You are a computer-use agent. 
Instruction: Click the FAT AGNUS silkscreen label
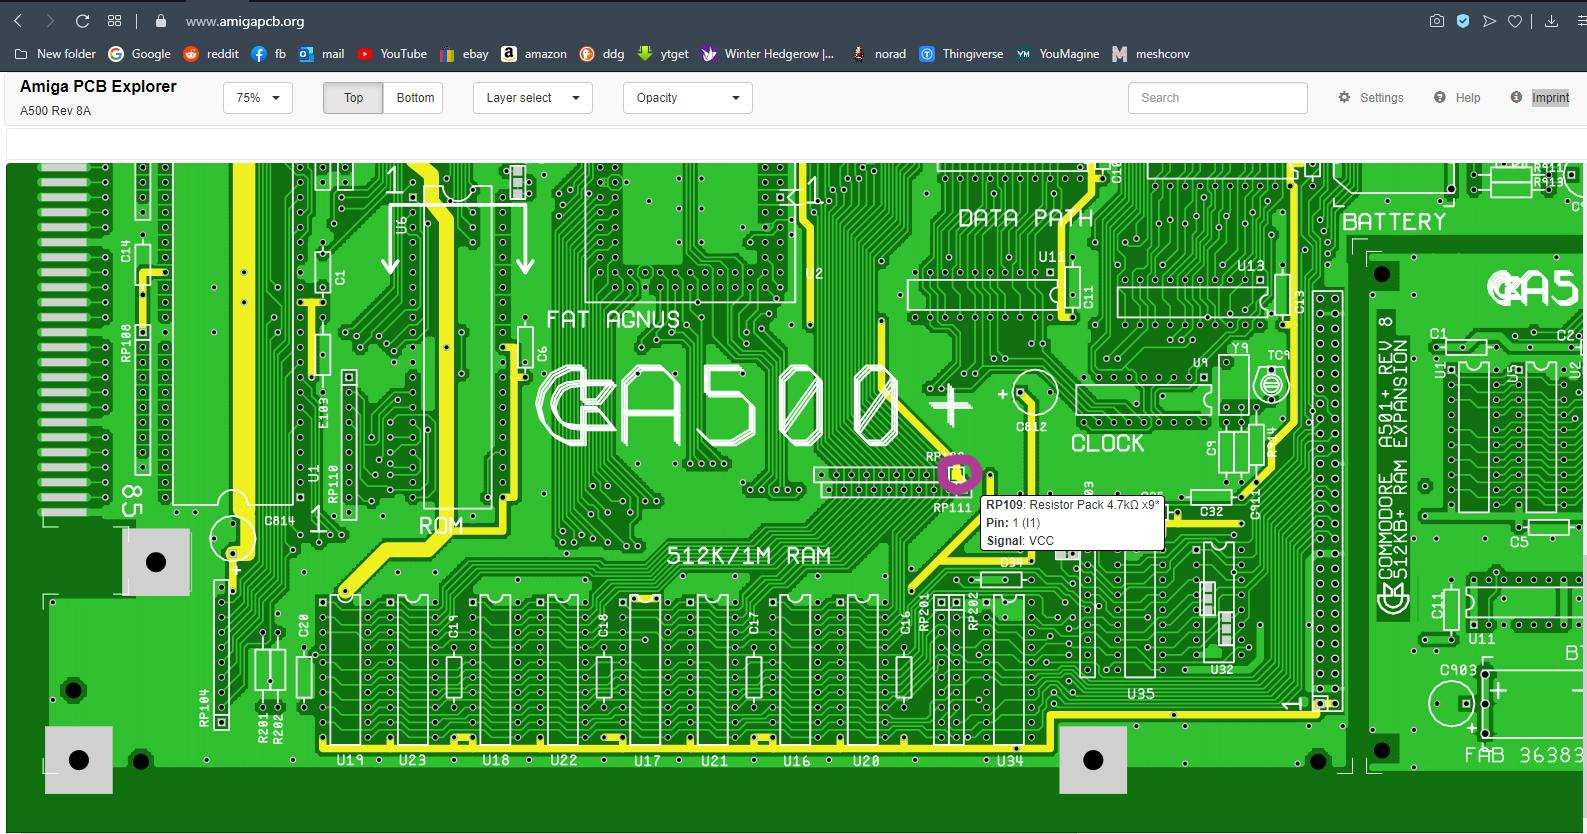click(613, 320)
